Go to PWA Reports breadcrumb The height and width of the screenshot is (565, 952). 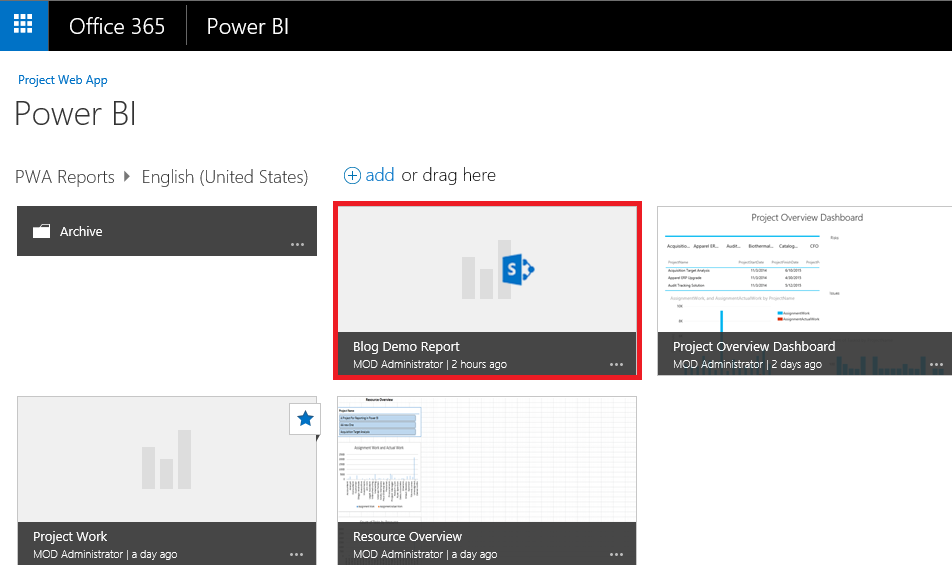(65, 177)
